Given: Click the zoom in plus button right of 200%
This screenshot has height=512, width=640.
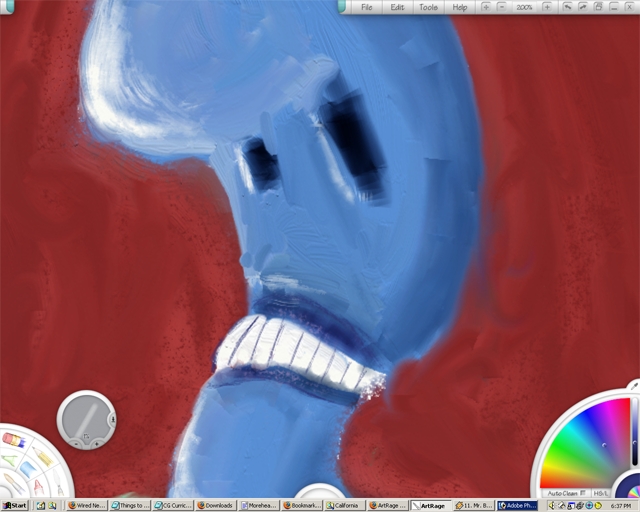Looking at the screenshot, I should point(547,7).
